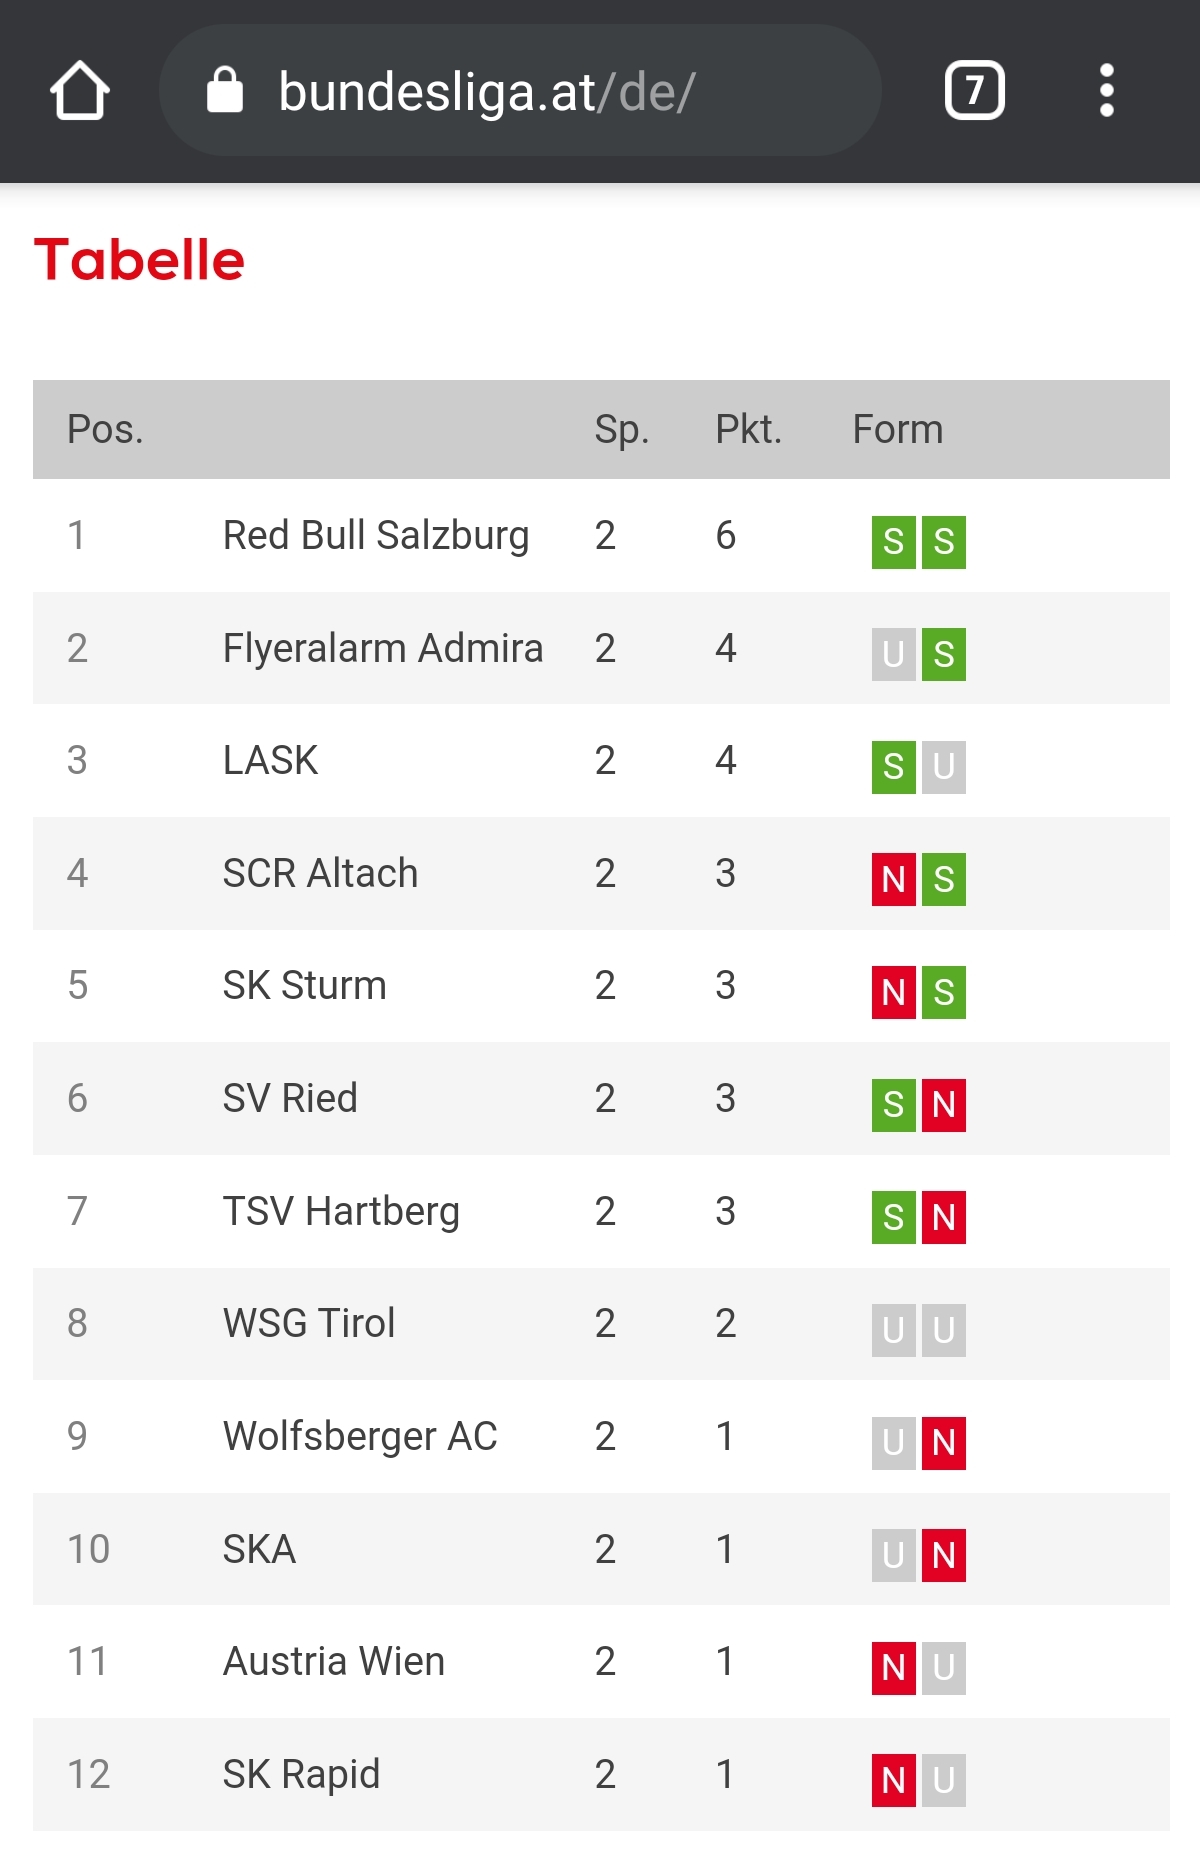Click the Pos. column header
This screenshot has height=1859, width=1200.
(x=105, y=430)
